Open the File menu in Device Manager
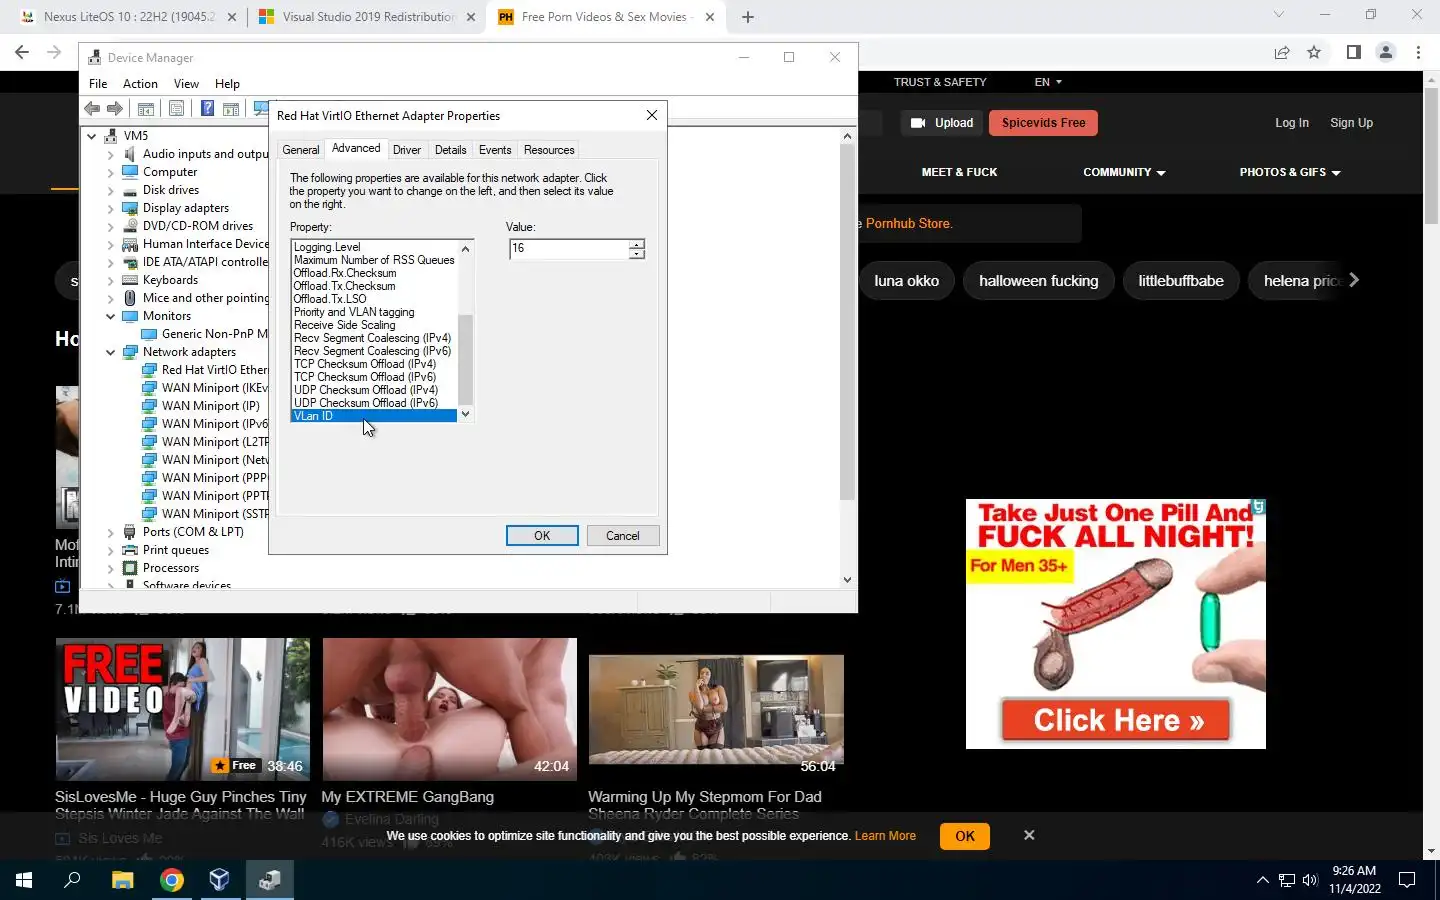The width and height of the screenshot is (1440, 900). pyautogui.click(x=98, y=84)
